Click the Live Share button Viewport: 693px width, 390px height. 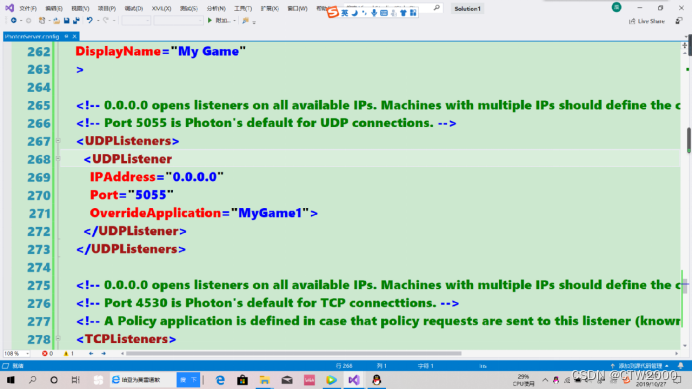(647, 21)
